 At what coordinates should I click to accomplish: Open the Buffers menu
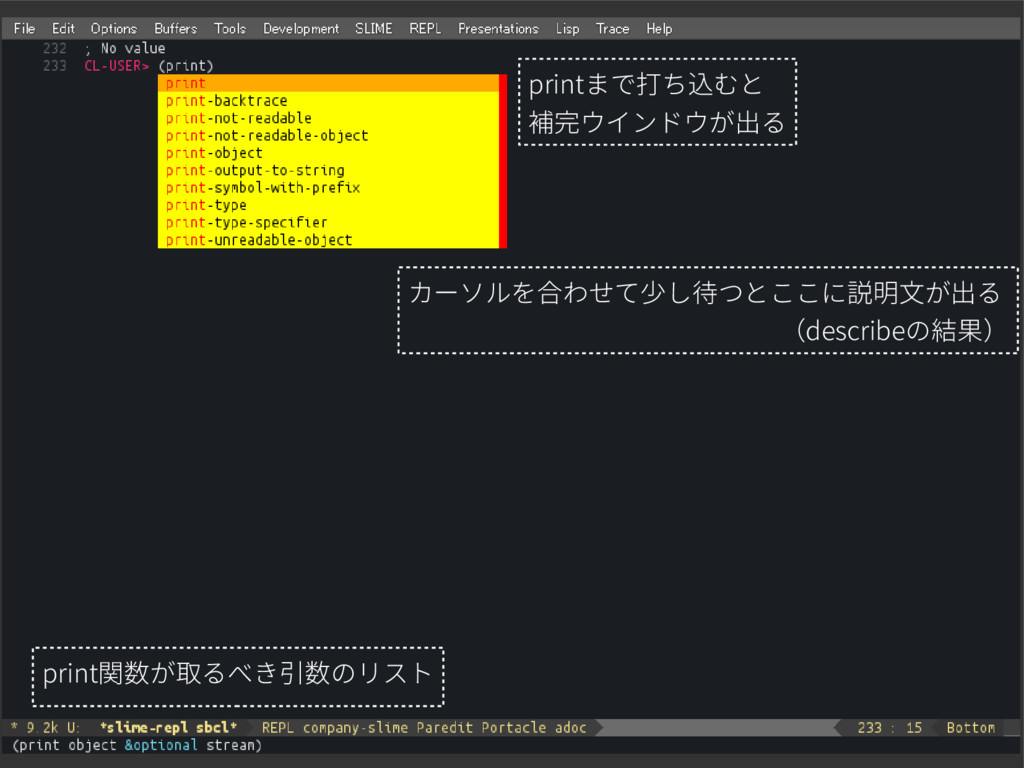(176, 29)
